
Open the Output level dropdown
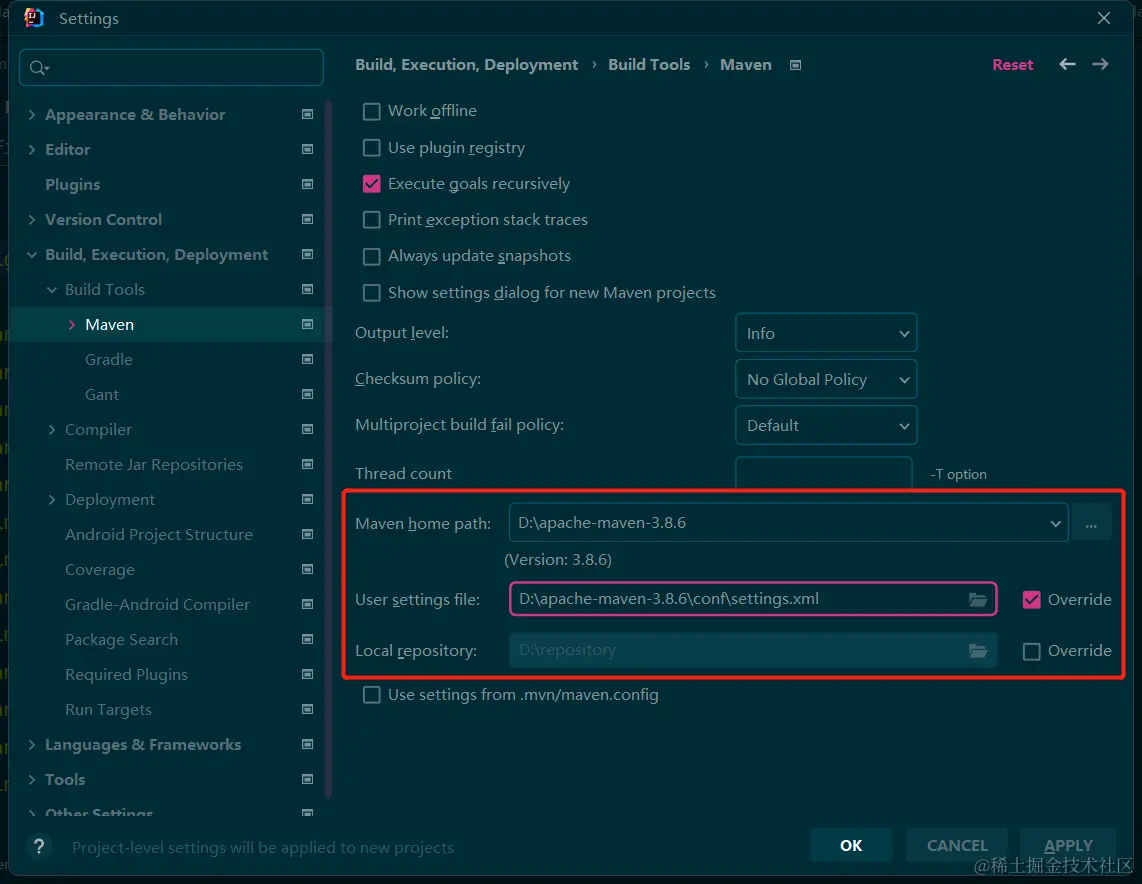tap(826, 333)
